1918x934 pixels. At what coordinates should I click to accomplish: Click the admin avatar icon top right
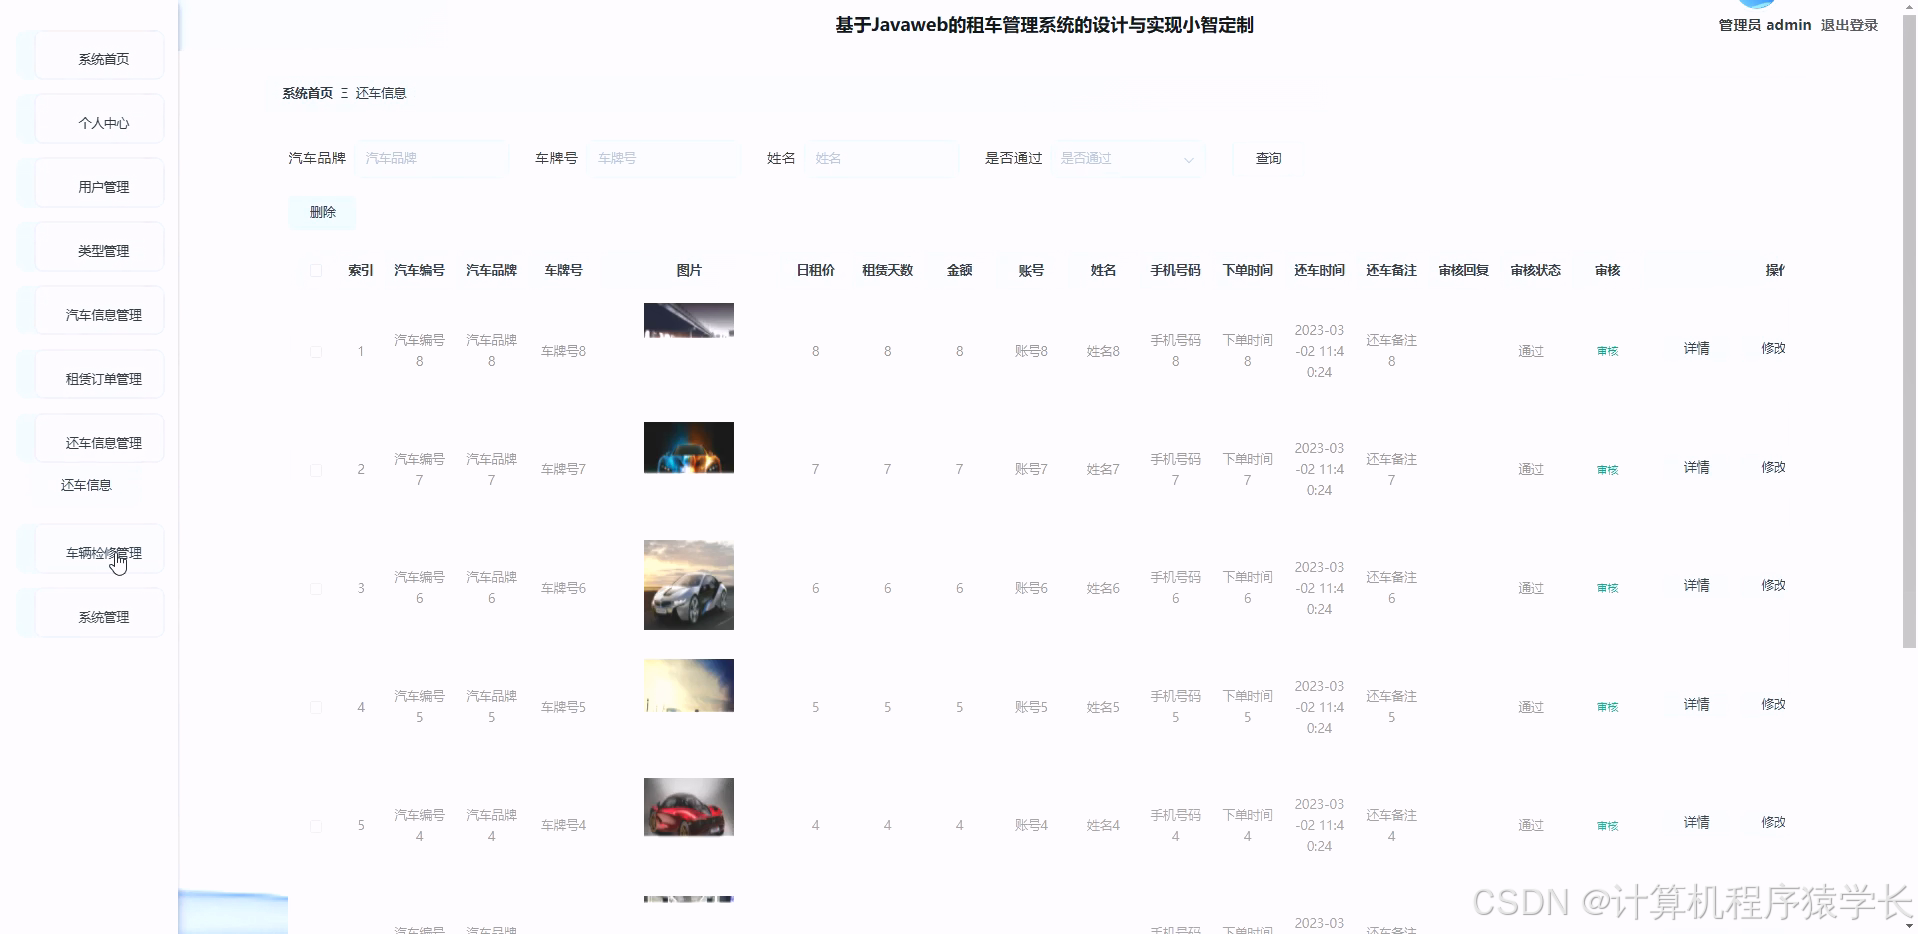[x=1756, y=6]
